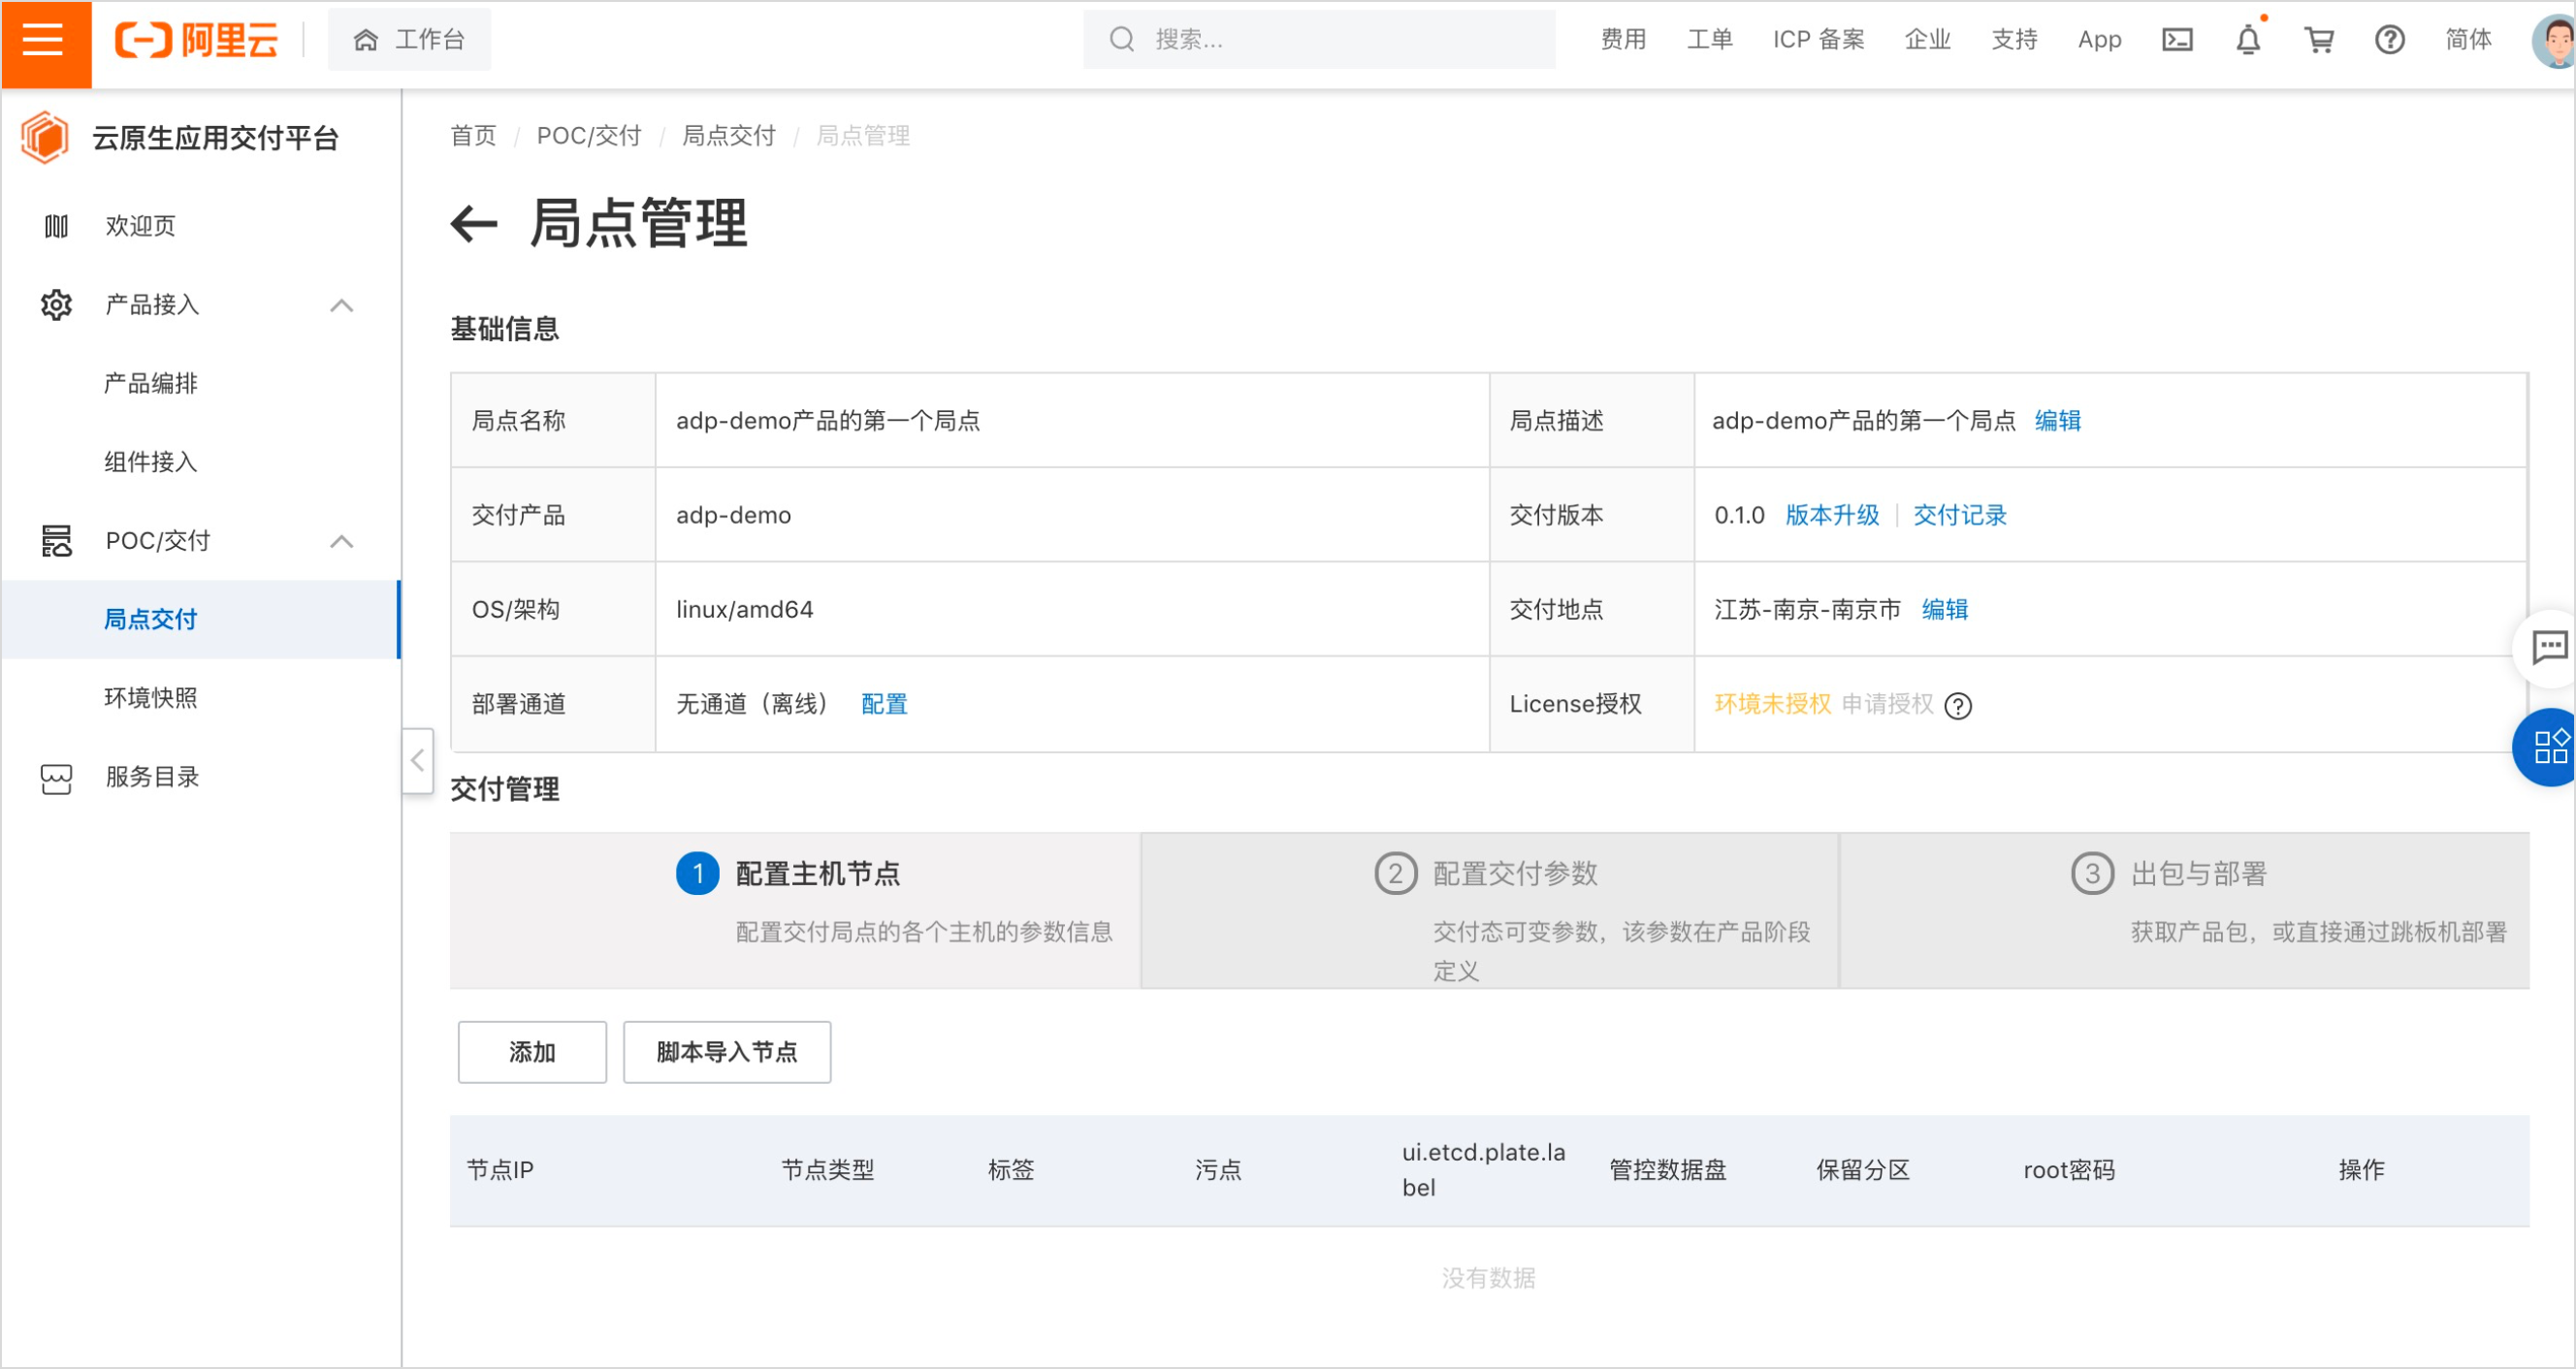Open the 支持 menu
2576x1369 pixels.
pos(2014,40)
